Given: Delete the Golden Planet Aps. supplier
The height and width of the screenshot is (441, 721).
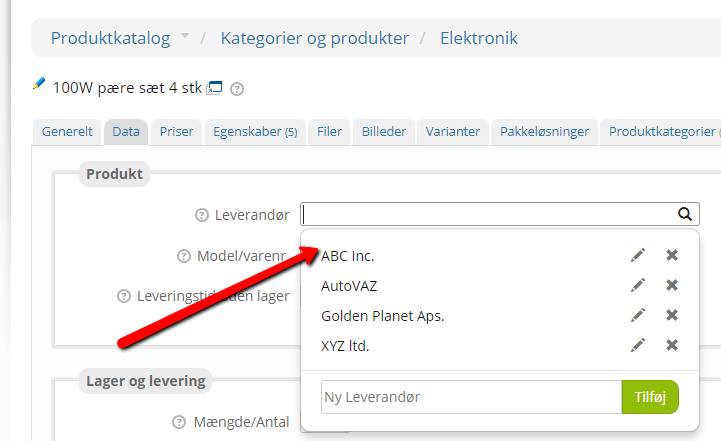Looking at the screenshot, I should (x=672, y=315).
